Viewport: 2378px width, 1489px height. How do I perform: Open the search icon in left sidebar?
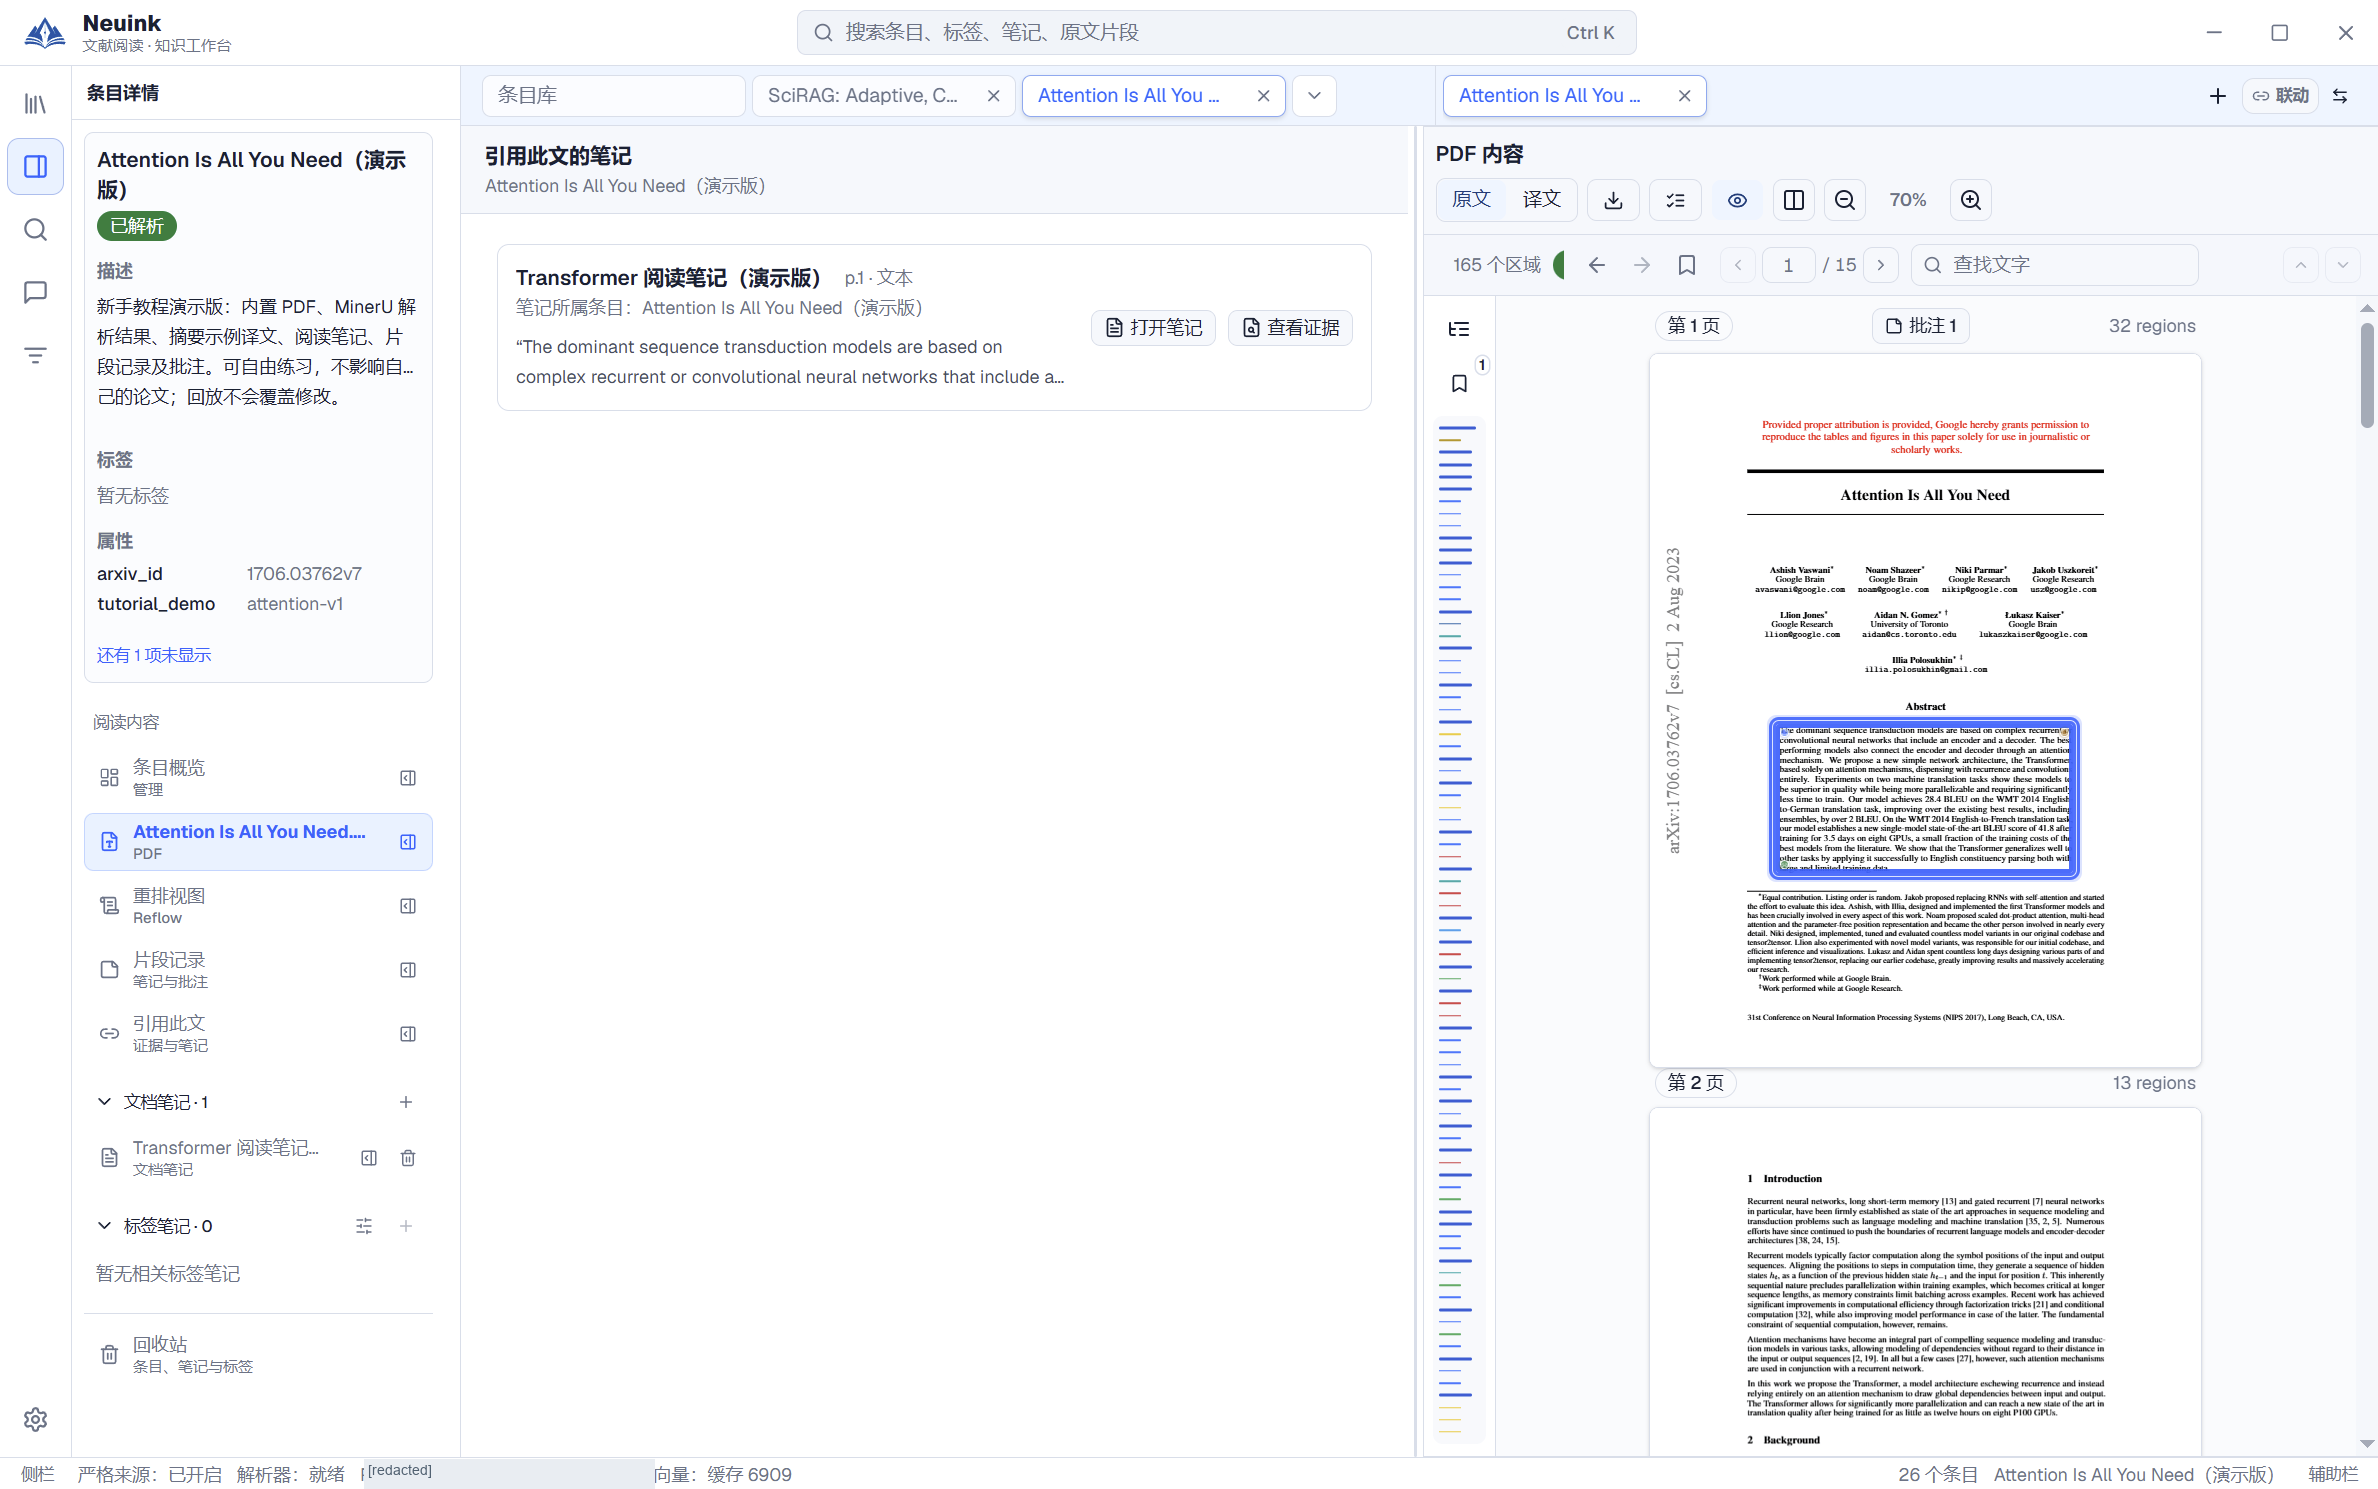35,230
